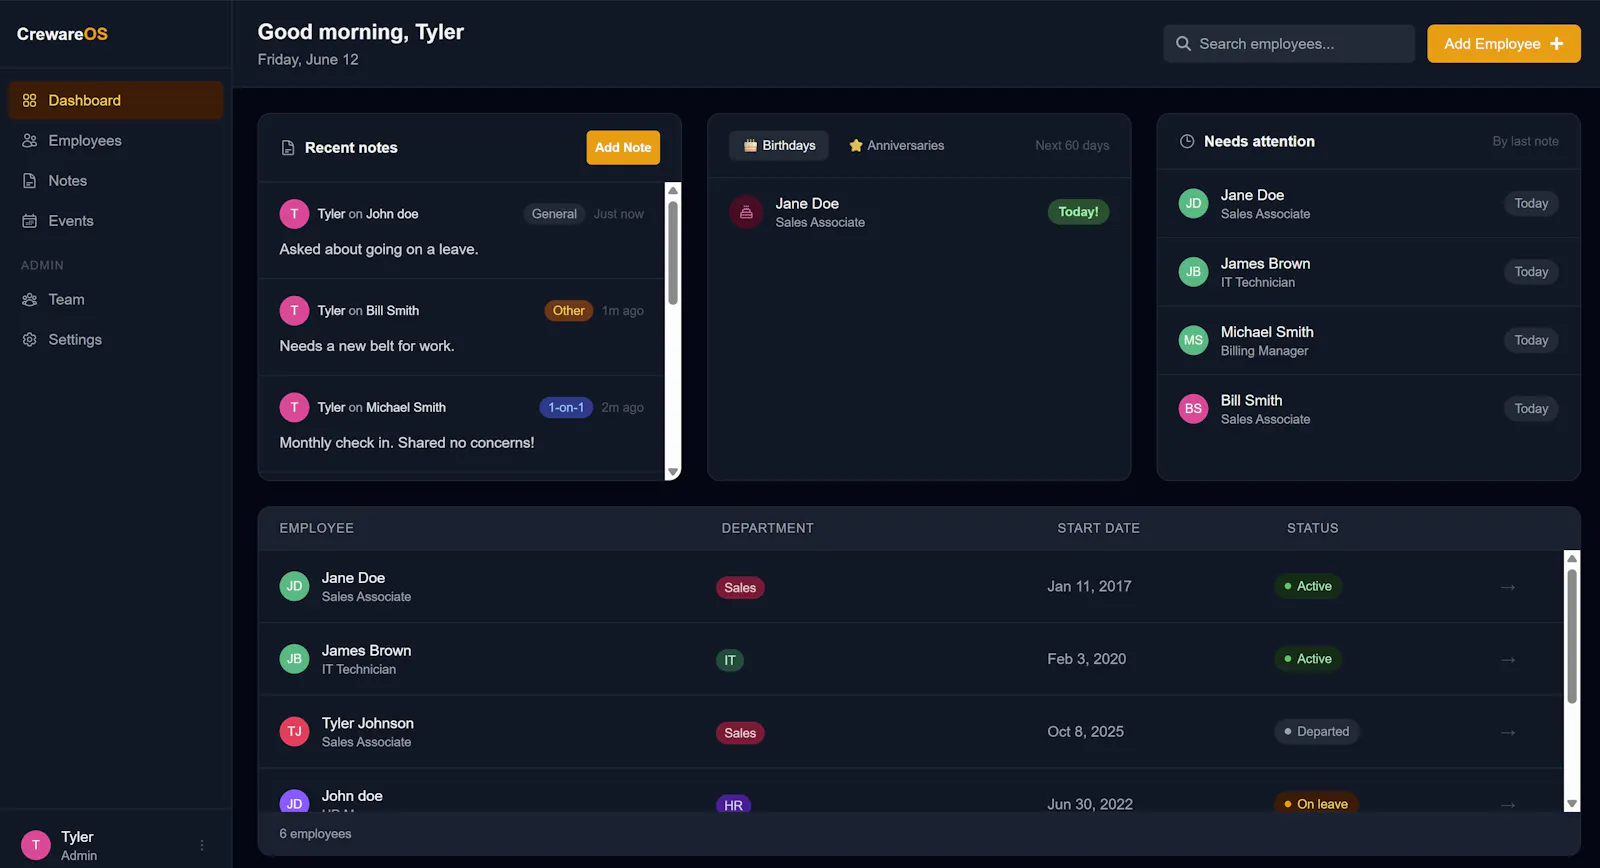The image size is (1600, 868).
Task: Click the Departed status for Tyler Johnson
Action: (x=1317, y=732)
